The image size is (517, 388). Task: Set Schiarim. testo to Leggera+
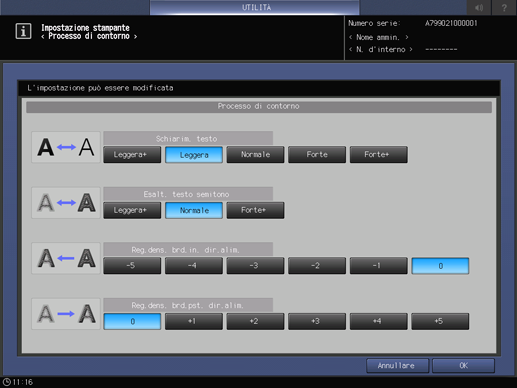132,155
